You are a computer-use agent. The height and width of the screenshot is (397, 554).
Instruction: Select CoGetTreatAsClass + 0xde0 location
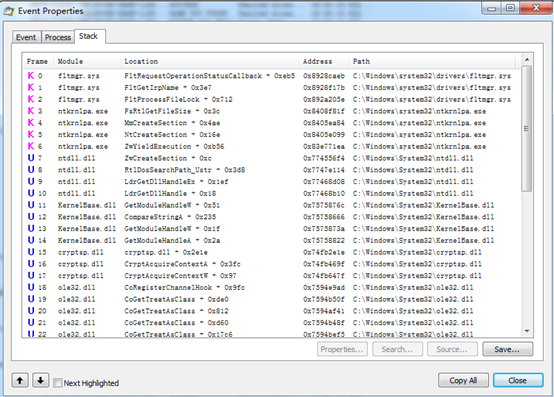(x=176, y=299)
